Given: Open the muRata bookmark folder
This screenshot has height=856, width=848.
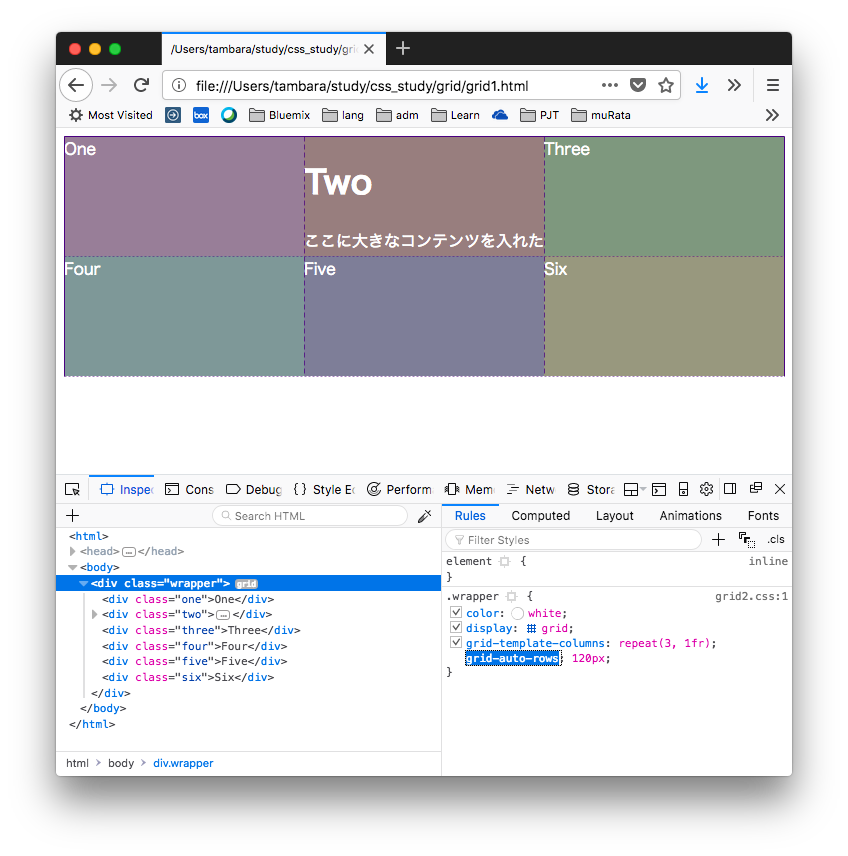Looking at the screenshot, I should [601, 115].
